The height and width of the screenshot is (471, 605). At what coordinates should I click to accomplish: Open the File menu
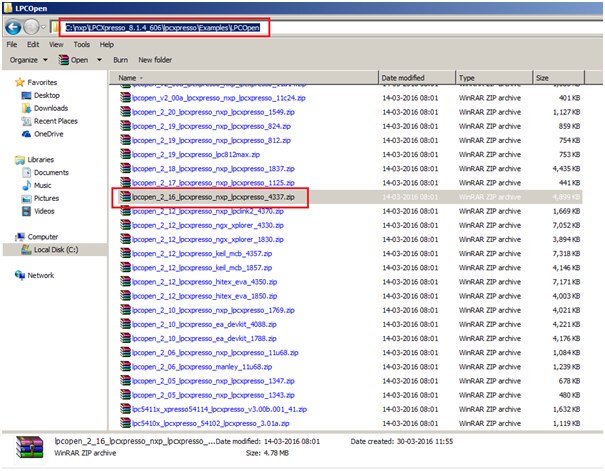(12, 44)
